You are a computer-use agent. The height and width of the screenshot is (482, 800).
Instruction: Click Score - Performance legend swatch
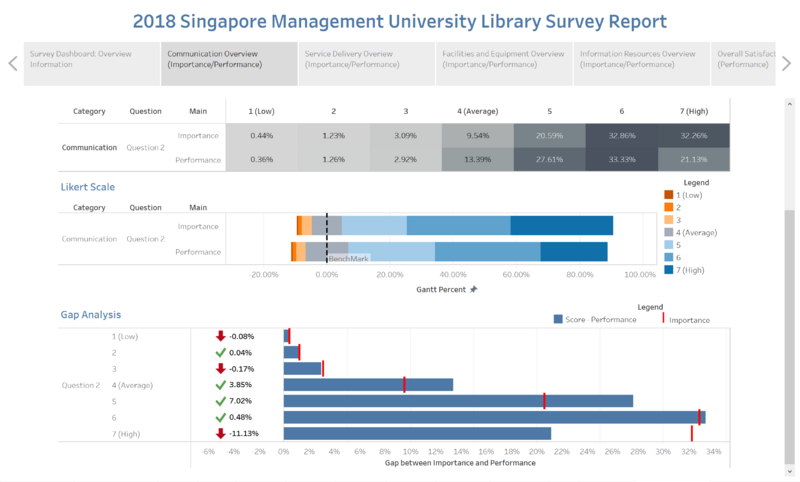(558, 319)
